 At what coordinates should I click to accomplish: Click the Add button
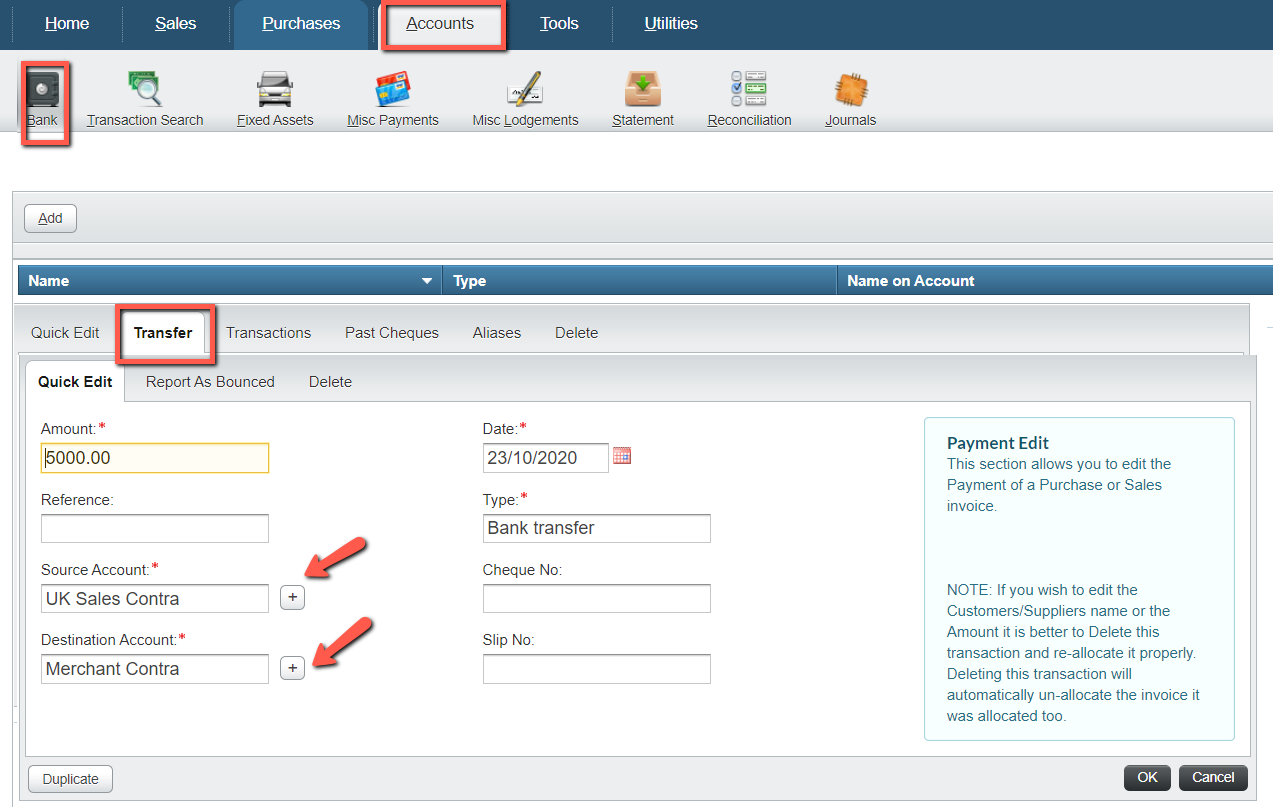pos(50,218)
